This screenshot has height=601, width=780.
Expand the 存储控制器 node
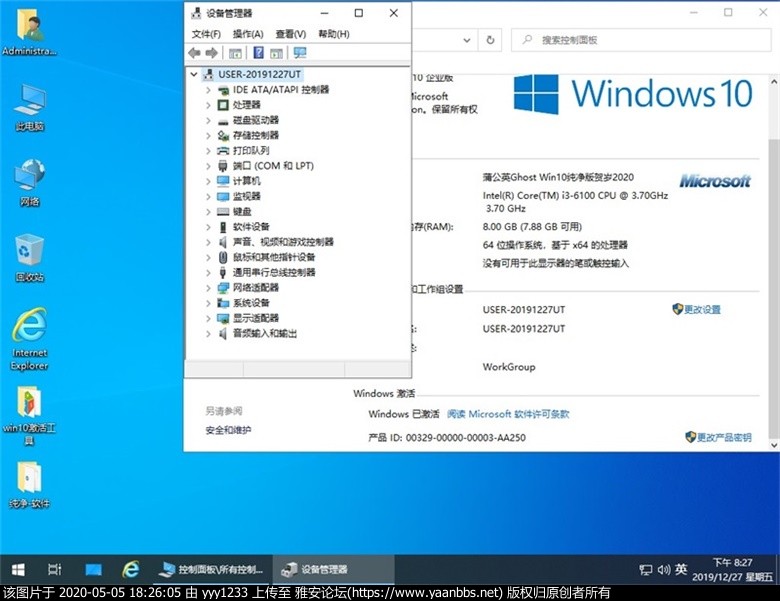pyautogui.click(x=208, y=136)
